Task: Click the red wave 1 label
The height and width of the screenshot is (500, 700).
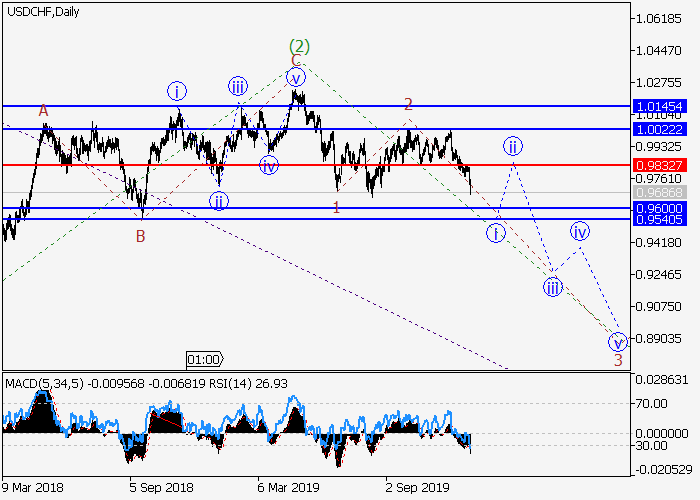Action: click(336, 207)
